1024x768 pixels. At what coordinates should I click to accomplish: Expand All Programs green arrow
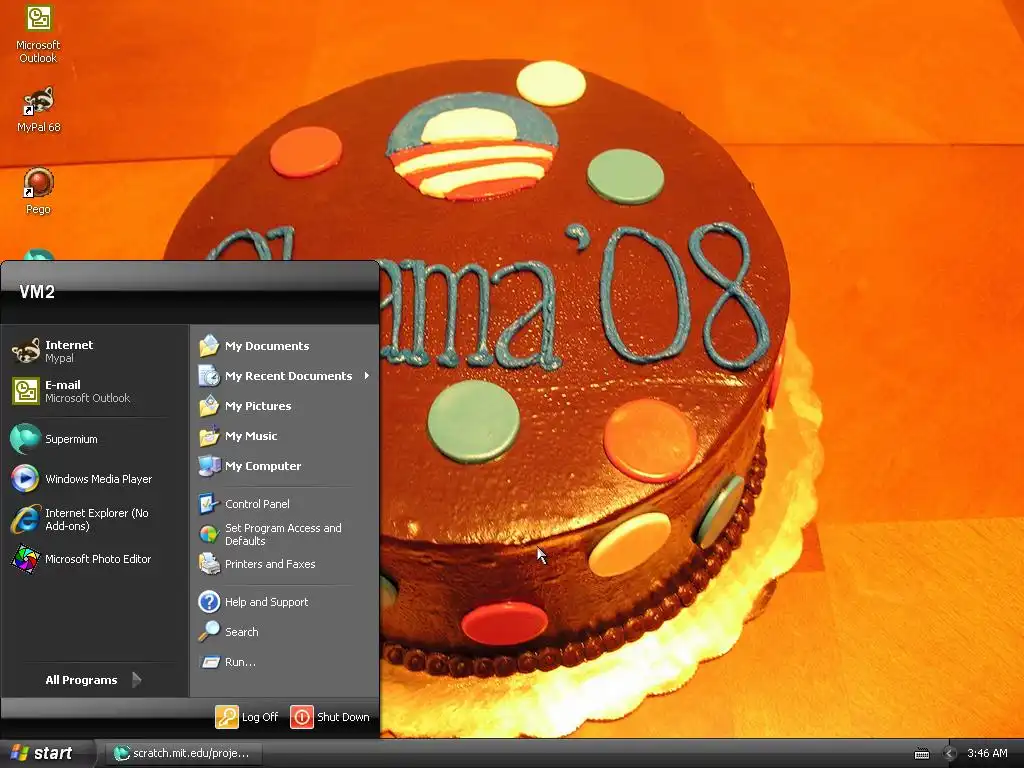pyautogui.click(x=136, y=680)
